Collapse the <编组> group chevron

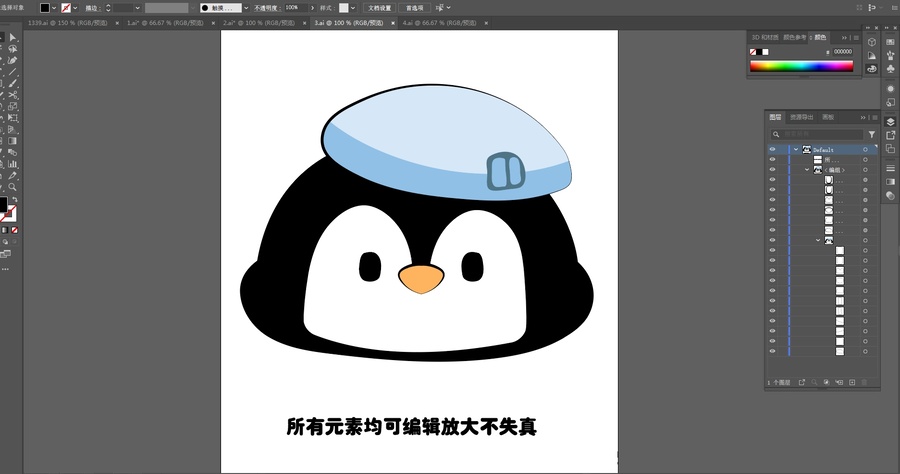[x=807, y=170]
